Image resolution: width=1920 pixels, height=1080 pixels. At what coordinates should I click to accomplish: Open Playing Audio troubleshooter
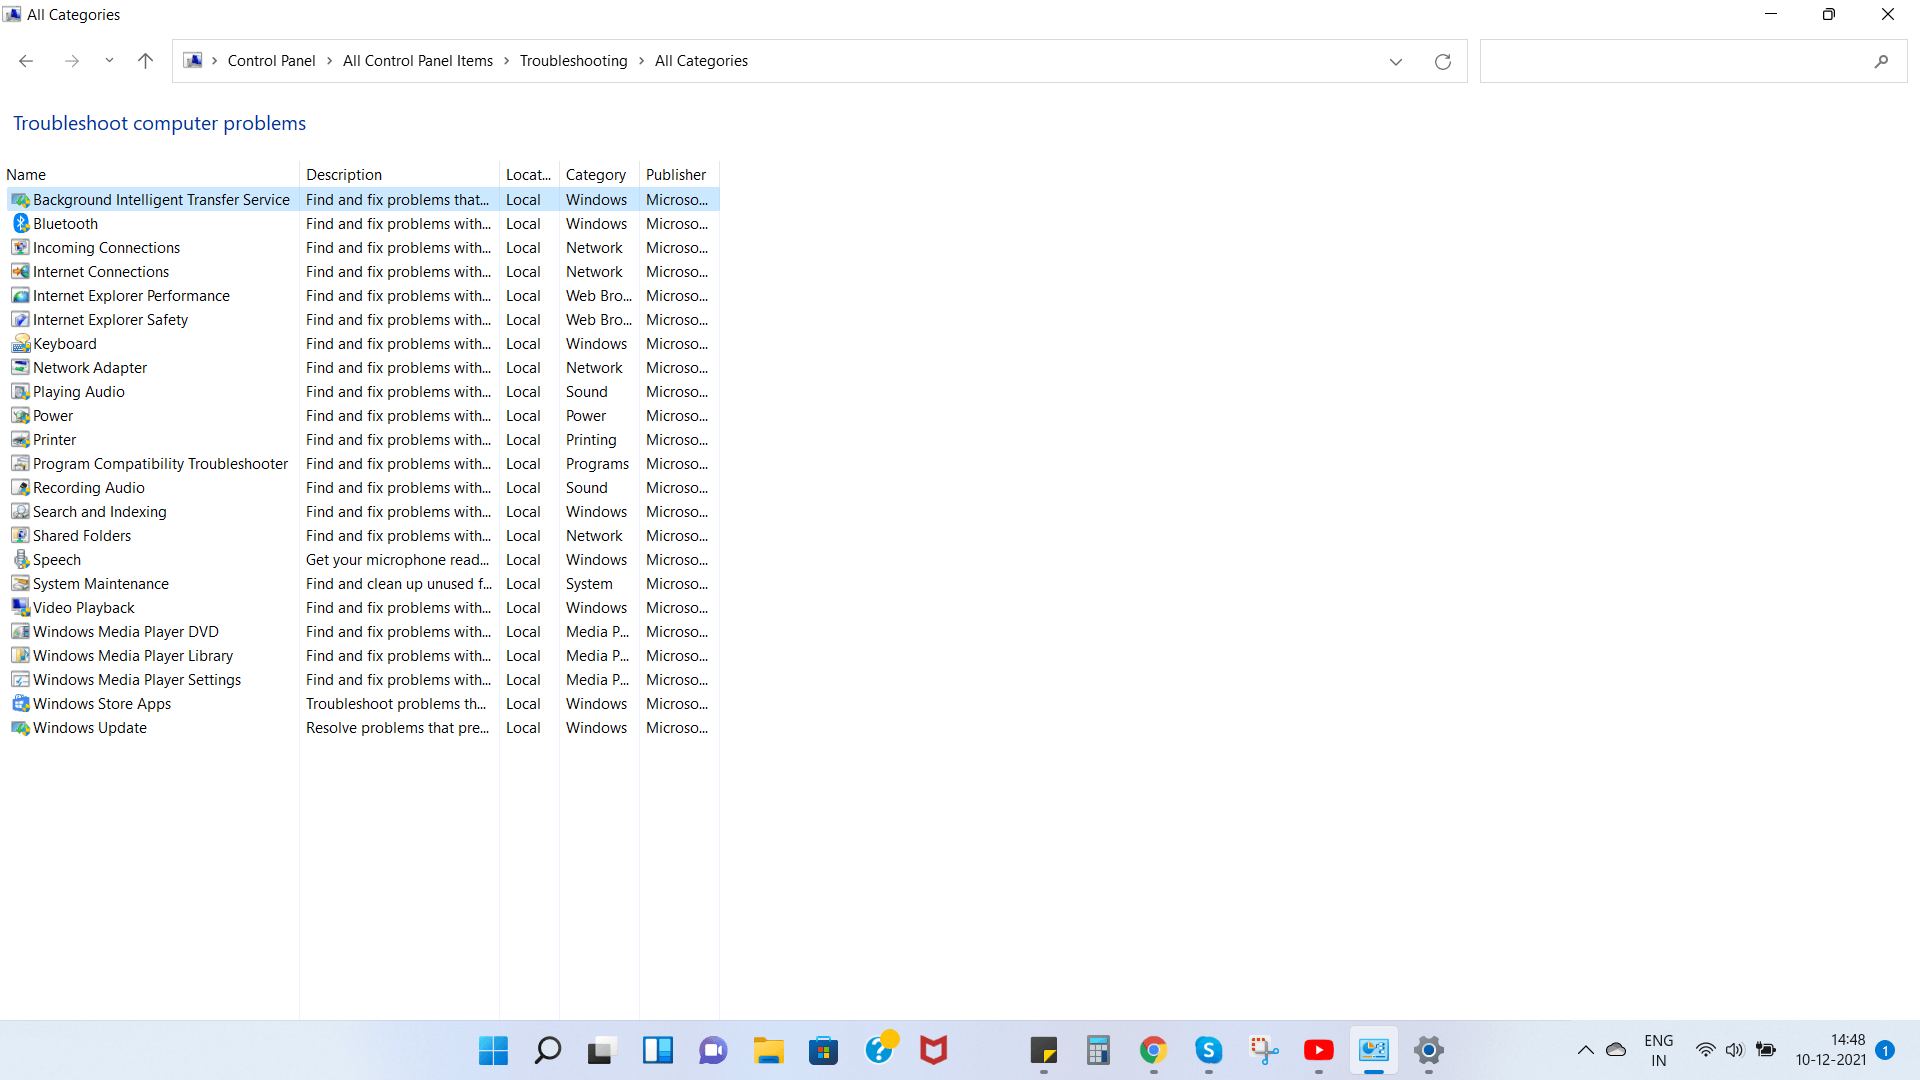click(x=78, y=390)
